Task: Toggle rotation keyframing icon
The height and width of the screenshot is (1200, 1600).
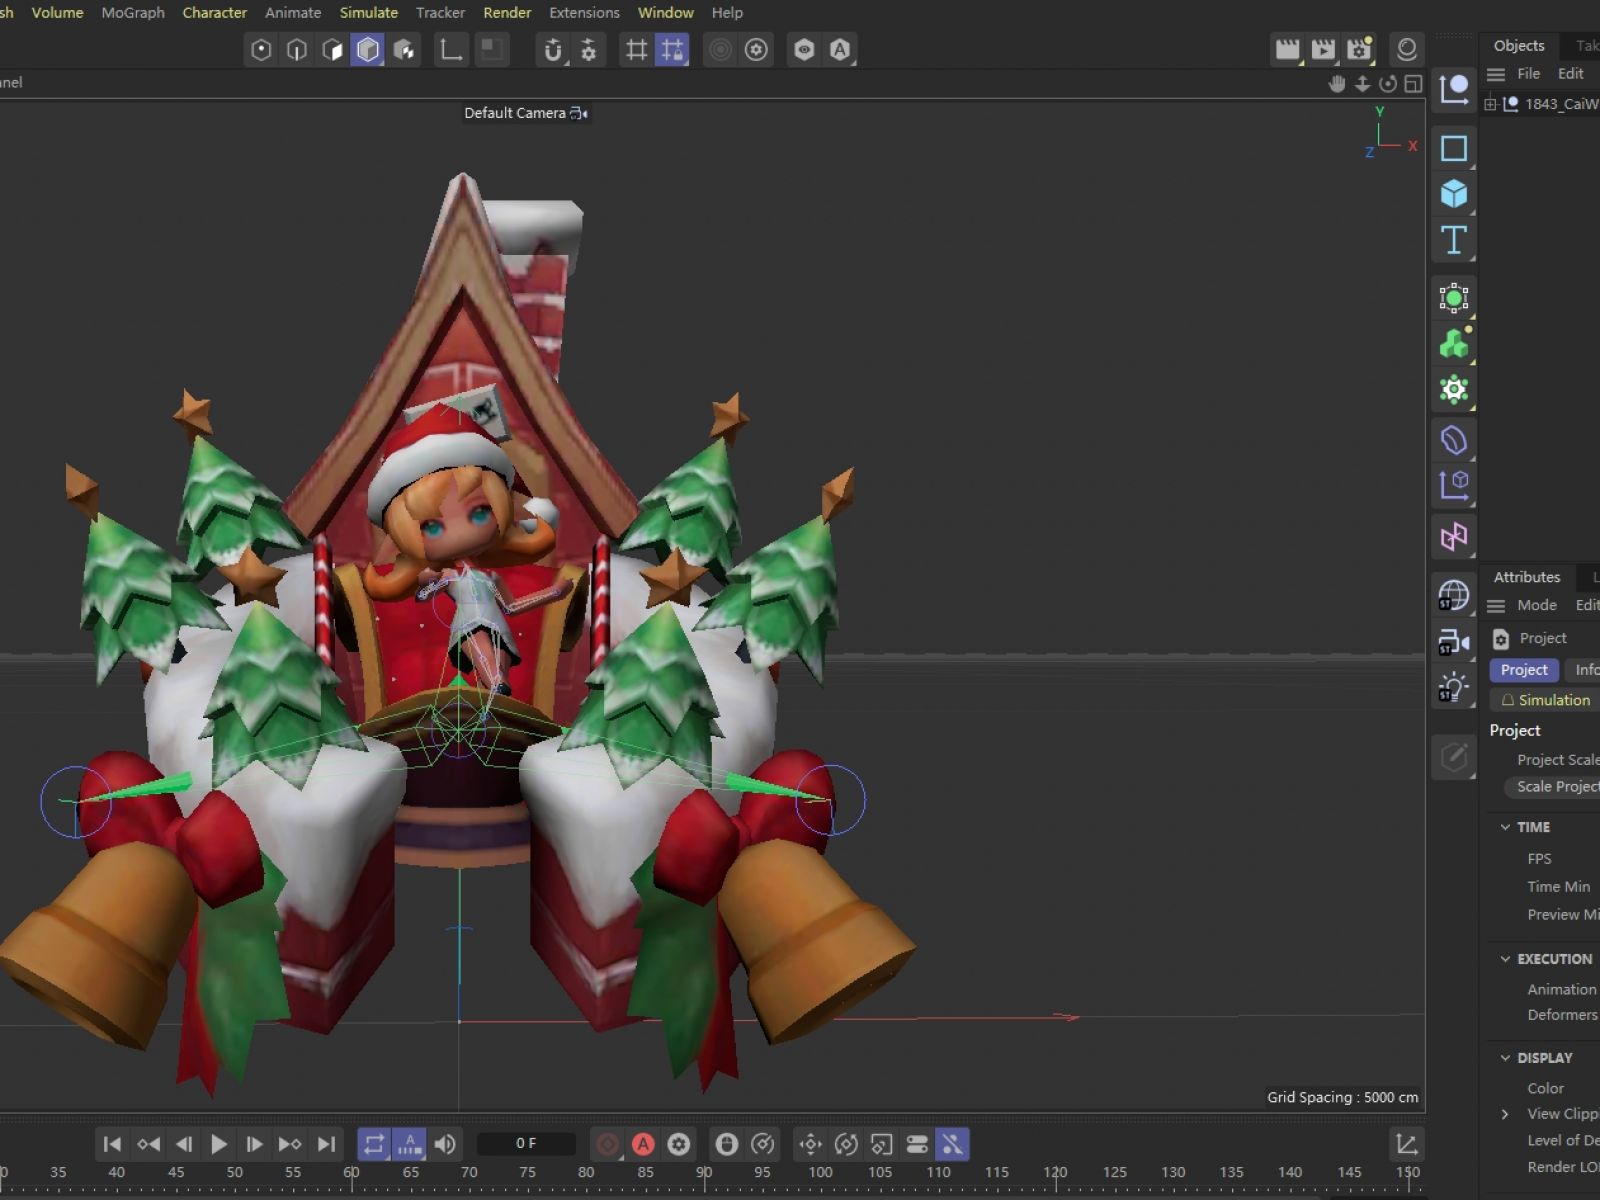Action: point(846,1144)
